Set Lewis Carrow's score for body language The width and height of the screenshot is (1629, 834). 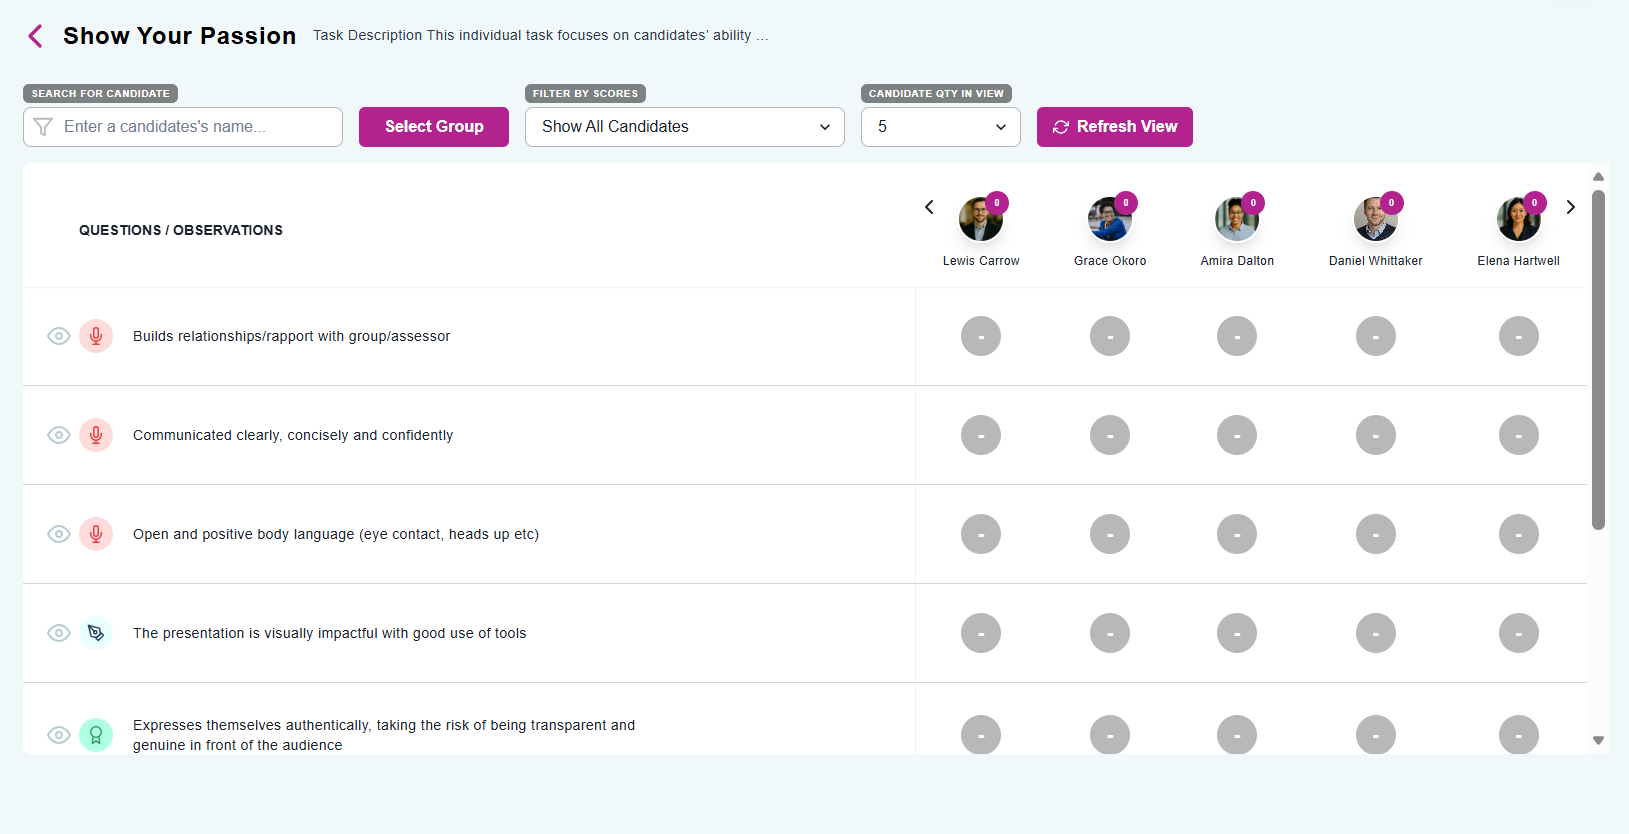[981, 534]
